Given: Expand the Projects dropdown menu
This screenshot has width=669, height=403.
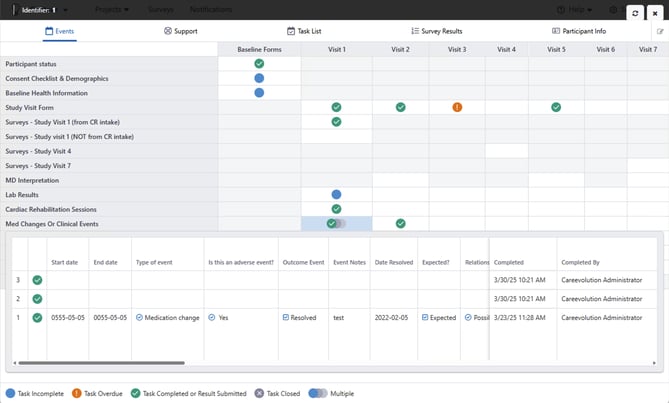Looking at the screenshot, I should tap(114, 9).
